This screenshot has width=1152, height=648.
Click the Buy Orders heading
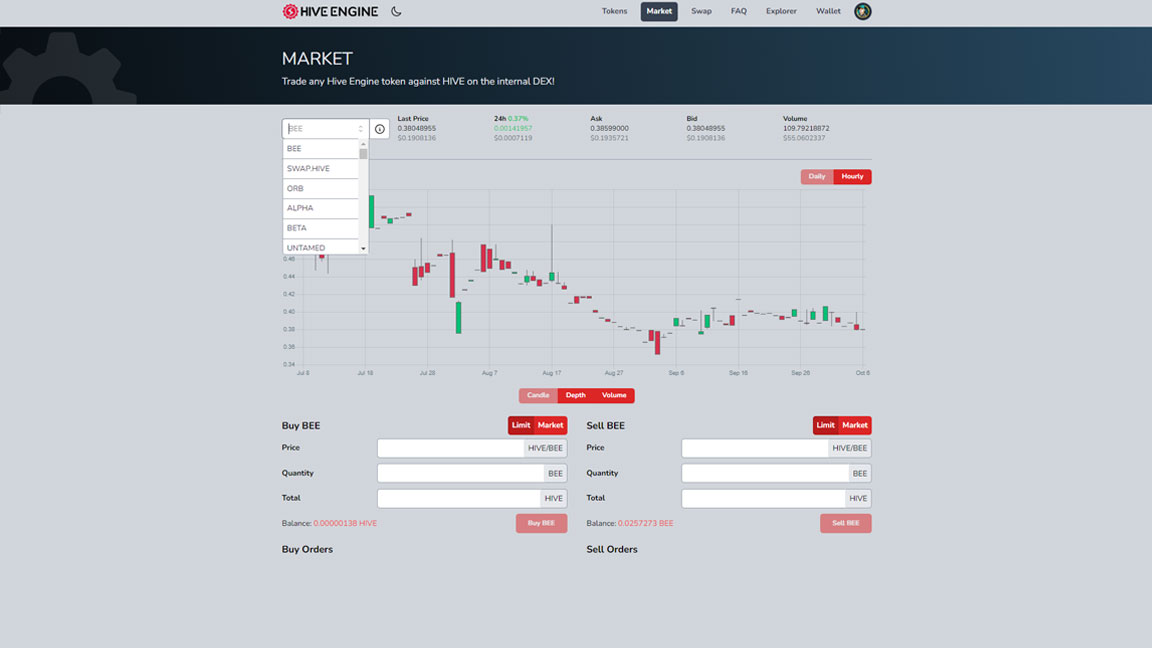(307, 550)
